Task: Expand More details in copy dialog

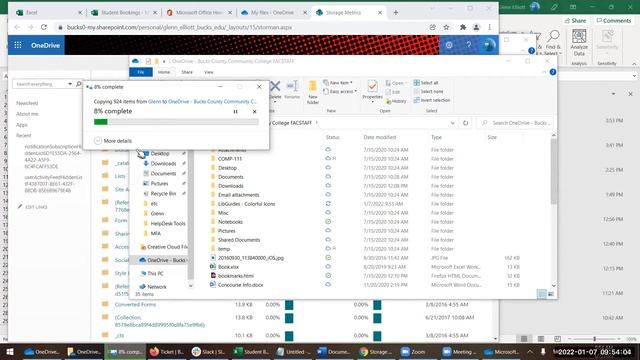Action: 113,141
